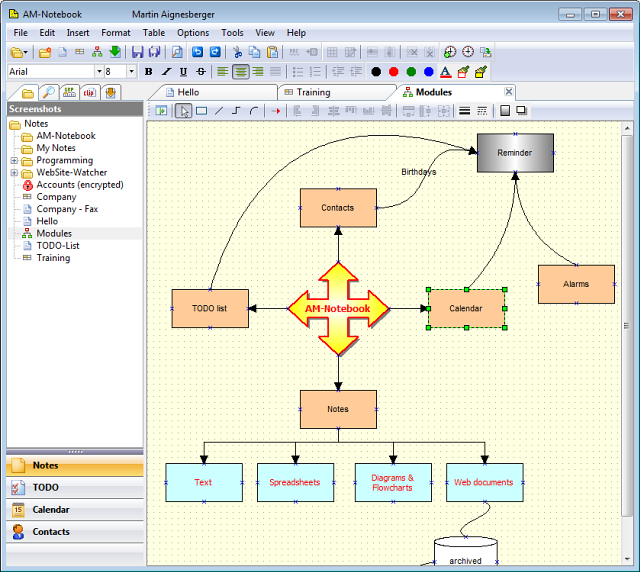Click the add alarm clock icon
Viewport: 640px width, 572px height.
450,52
